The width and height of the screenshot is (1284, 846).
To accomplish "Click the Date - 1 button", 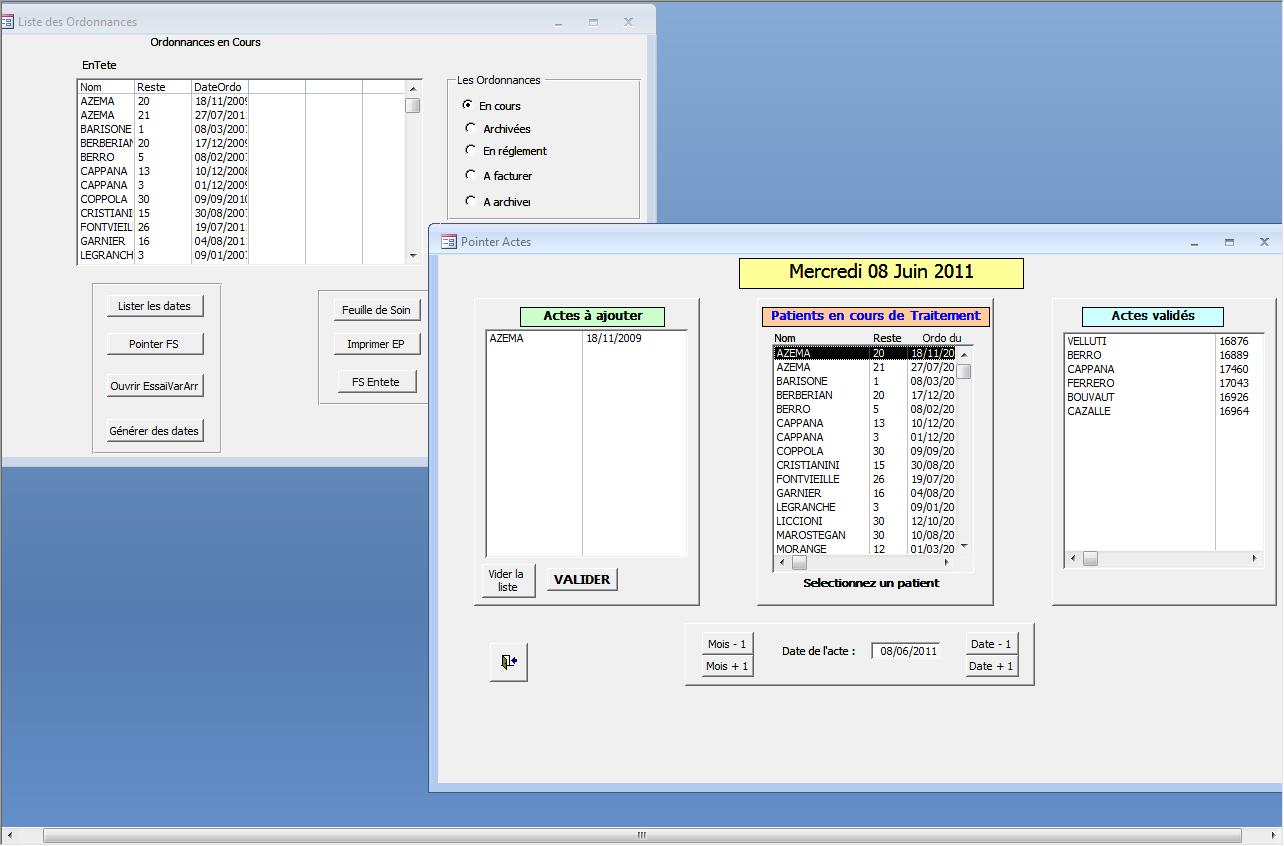I will [x=991, y=644].
